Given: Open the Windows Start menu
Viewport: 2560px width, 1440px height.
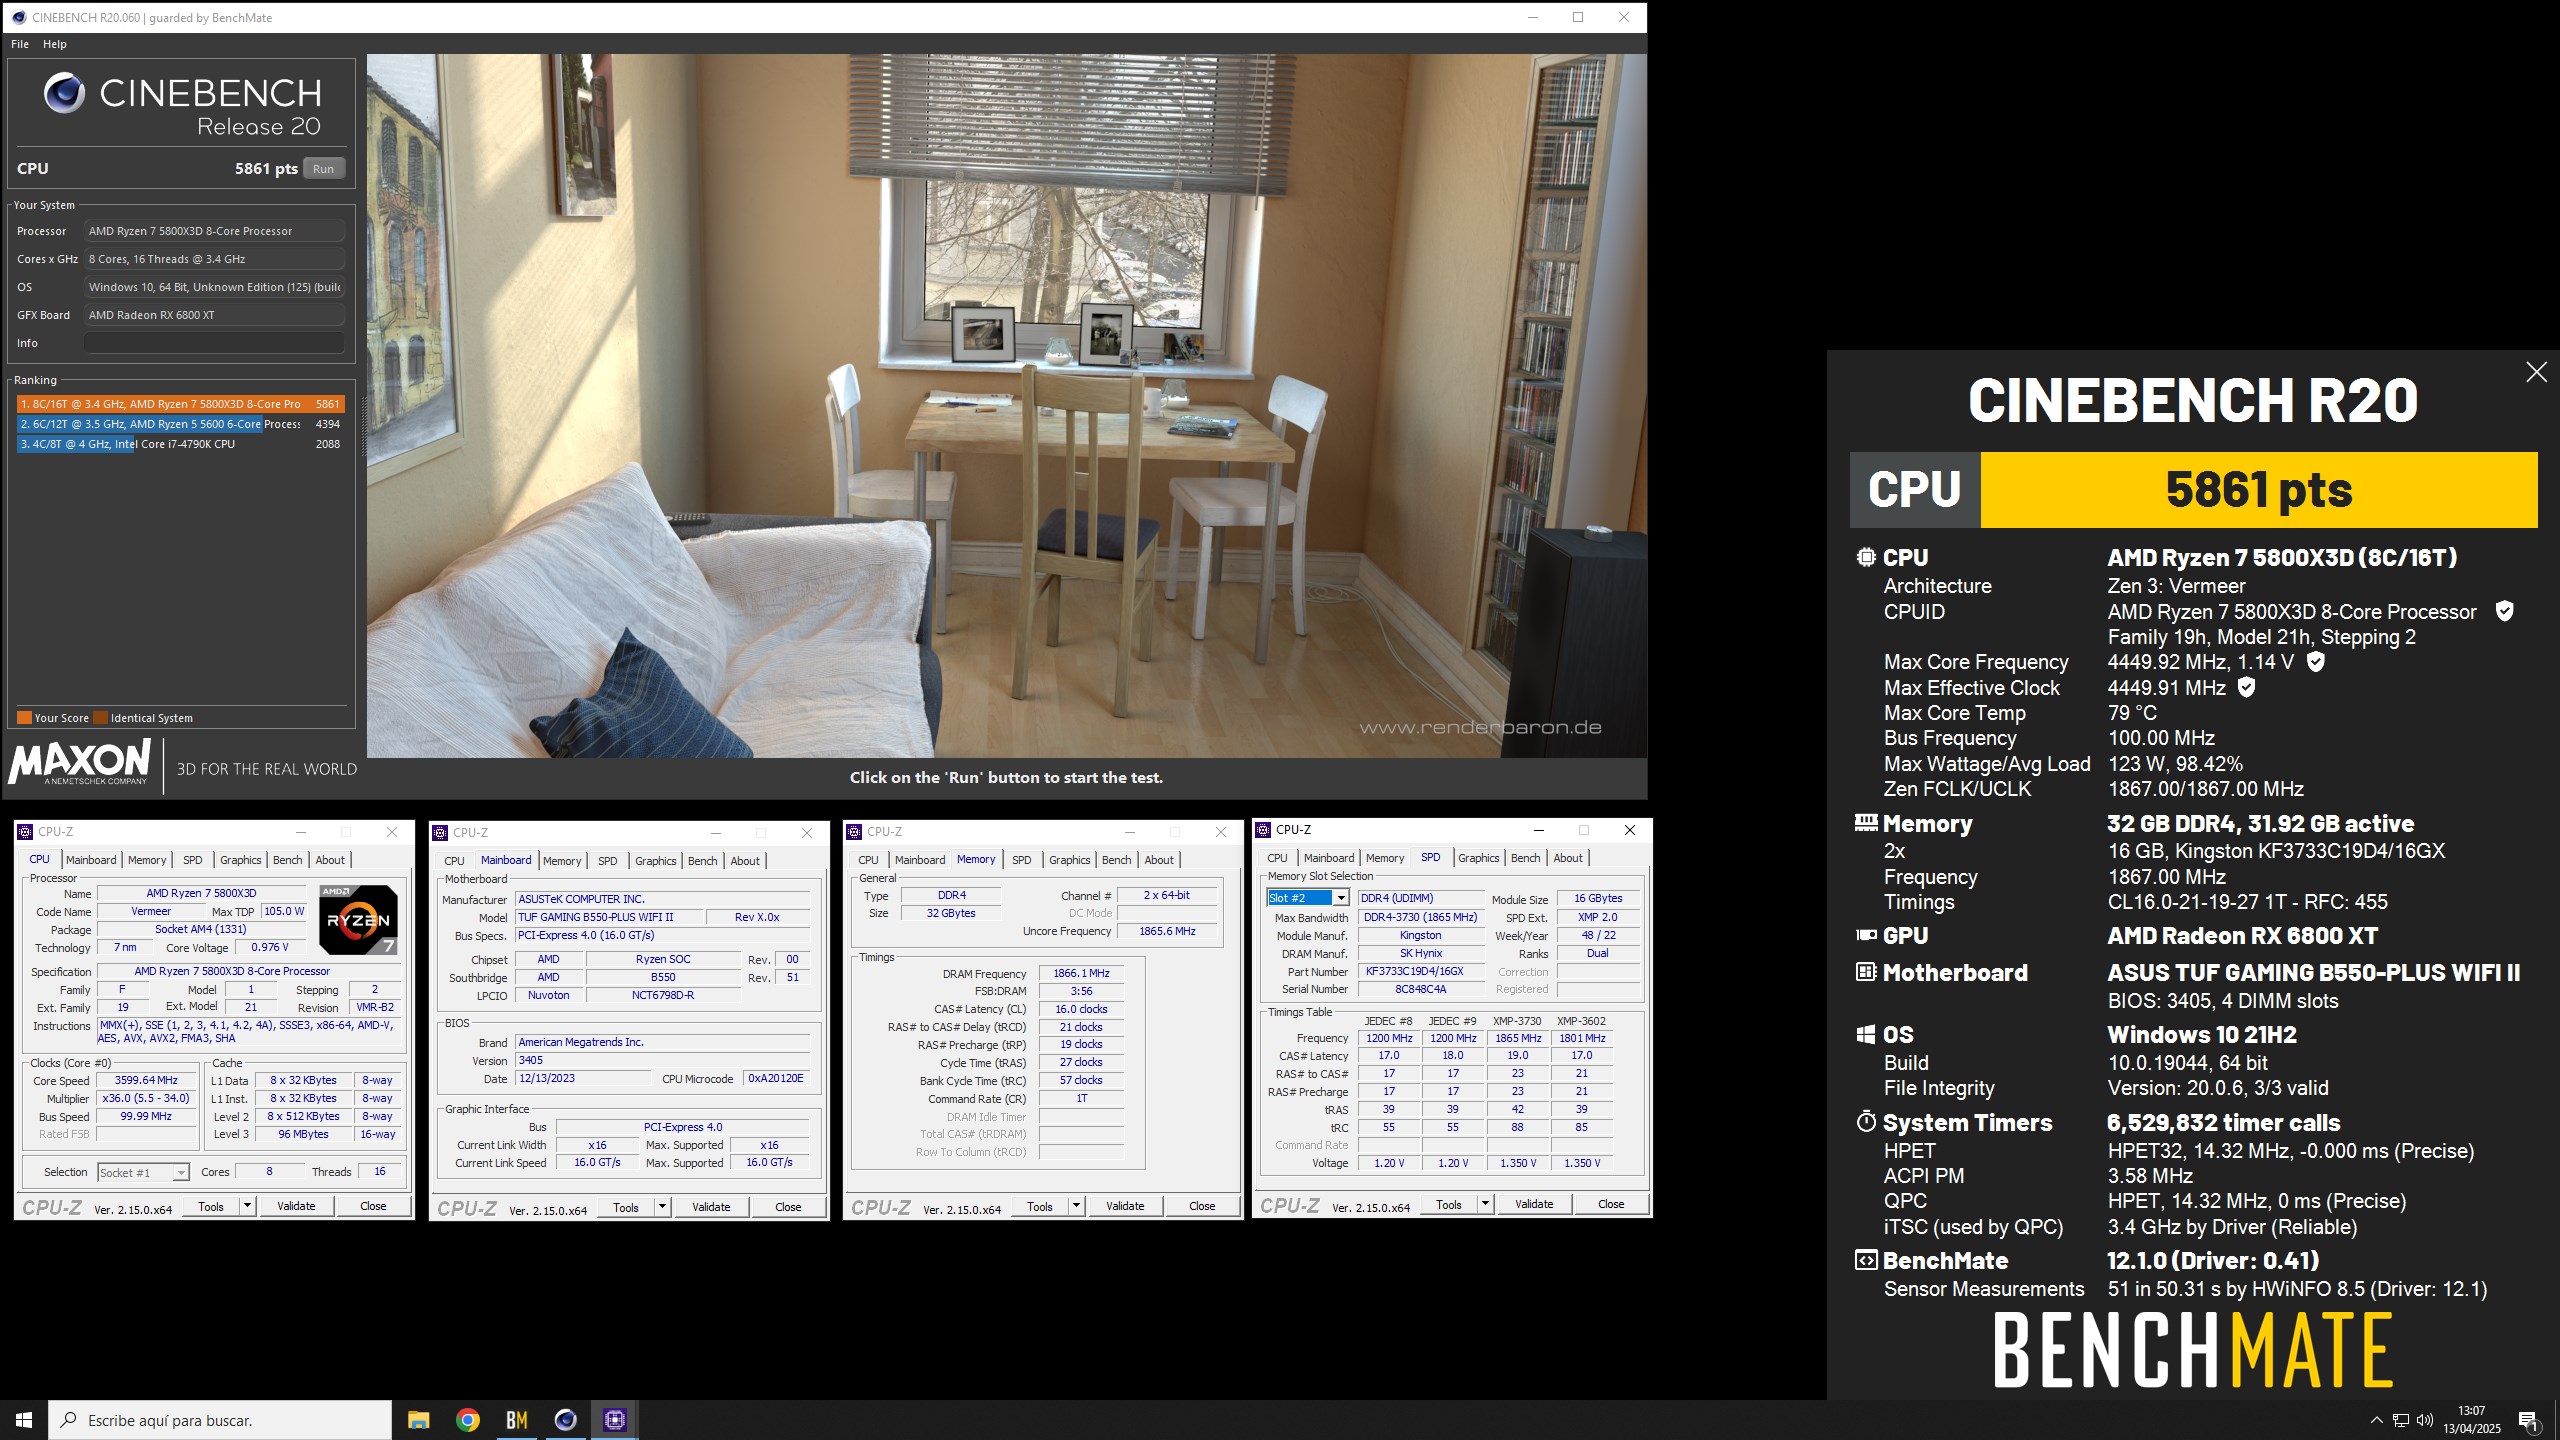Looking at the screenshot, I should coord(24,1419).
